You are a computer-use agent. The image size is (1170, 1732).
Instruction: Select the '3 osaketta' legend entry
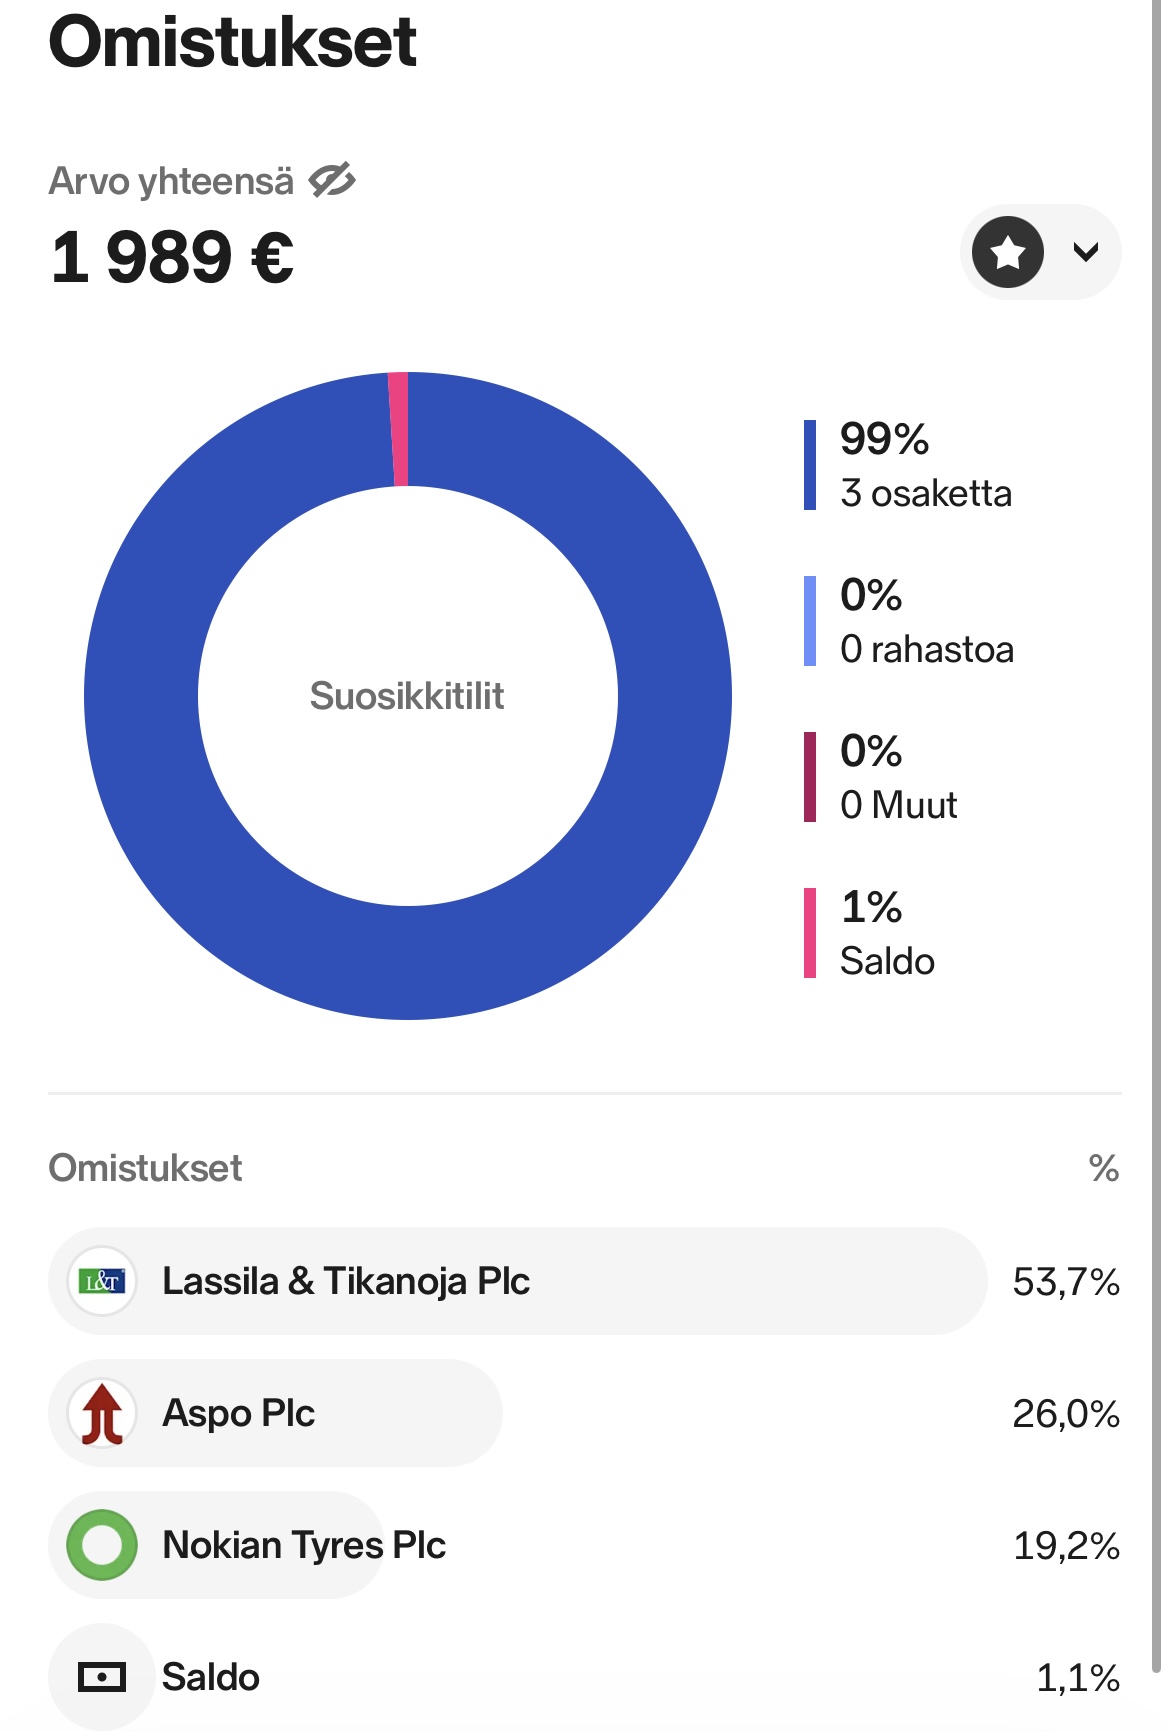tap(926, 493)
